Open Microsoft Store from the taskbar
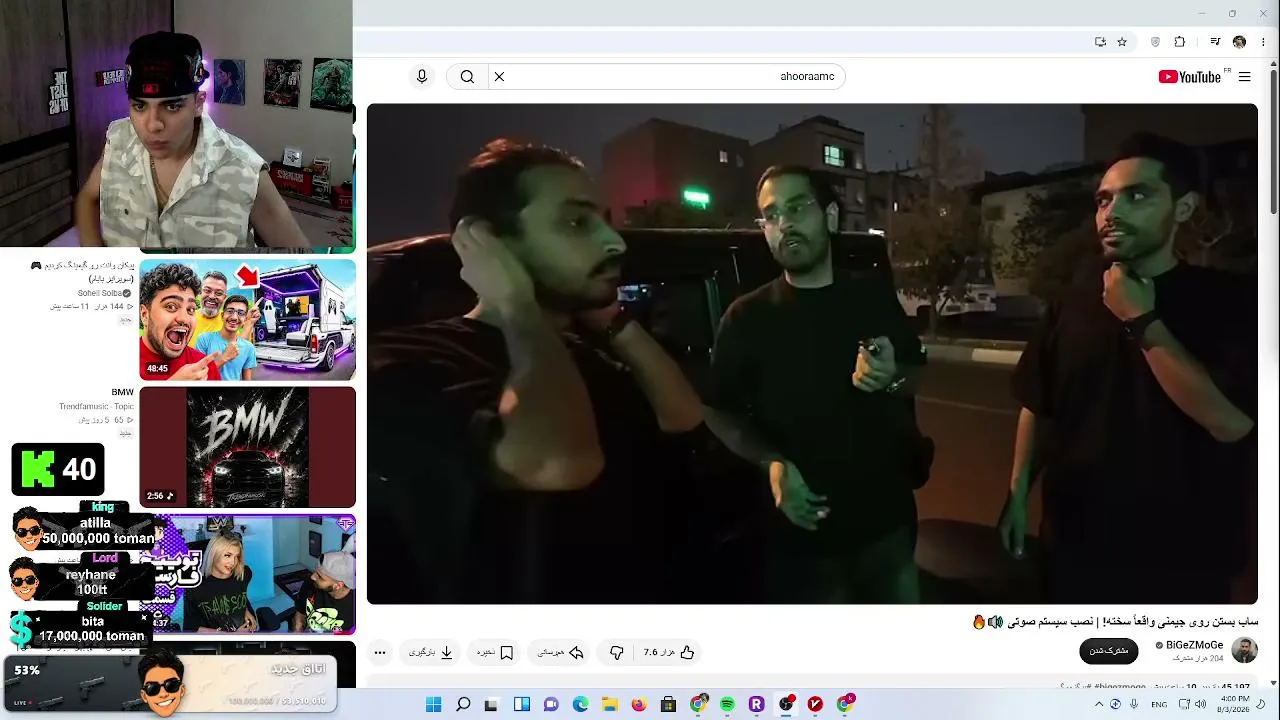Viewport: 1280px width, 720px height. pos(668,704)
